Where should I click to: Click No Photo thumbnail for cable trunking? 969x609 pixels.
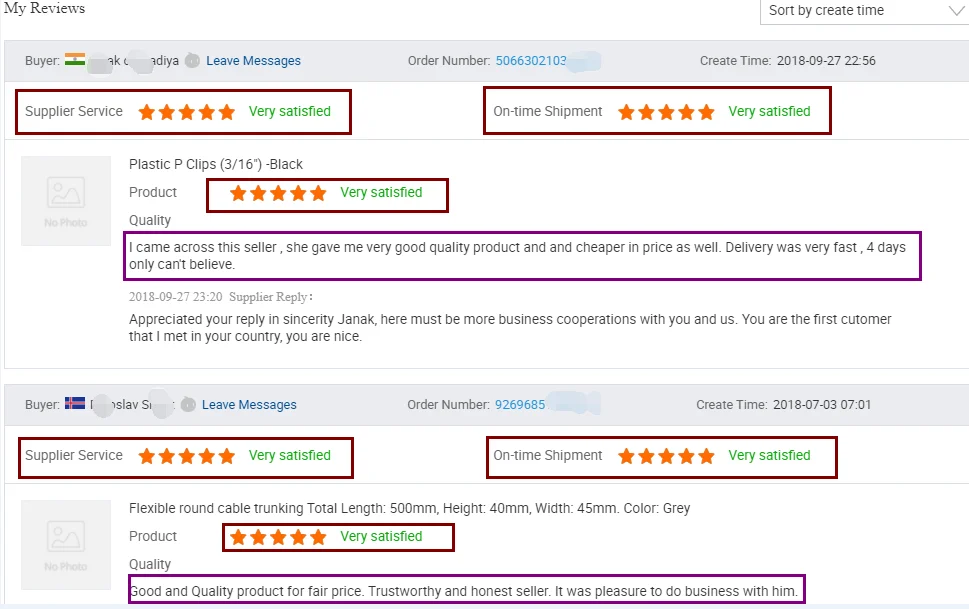66,545
